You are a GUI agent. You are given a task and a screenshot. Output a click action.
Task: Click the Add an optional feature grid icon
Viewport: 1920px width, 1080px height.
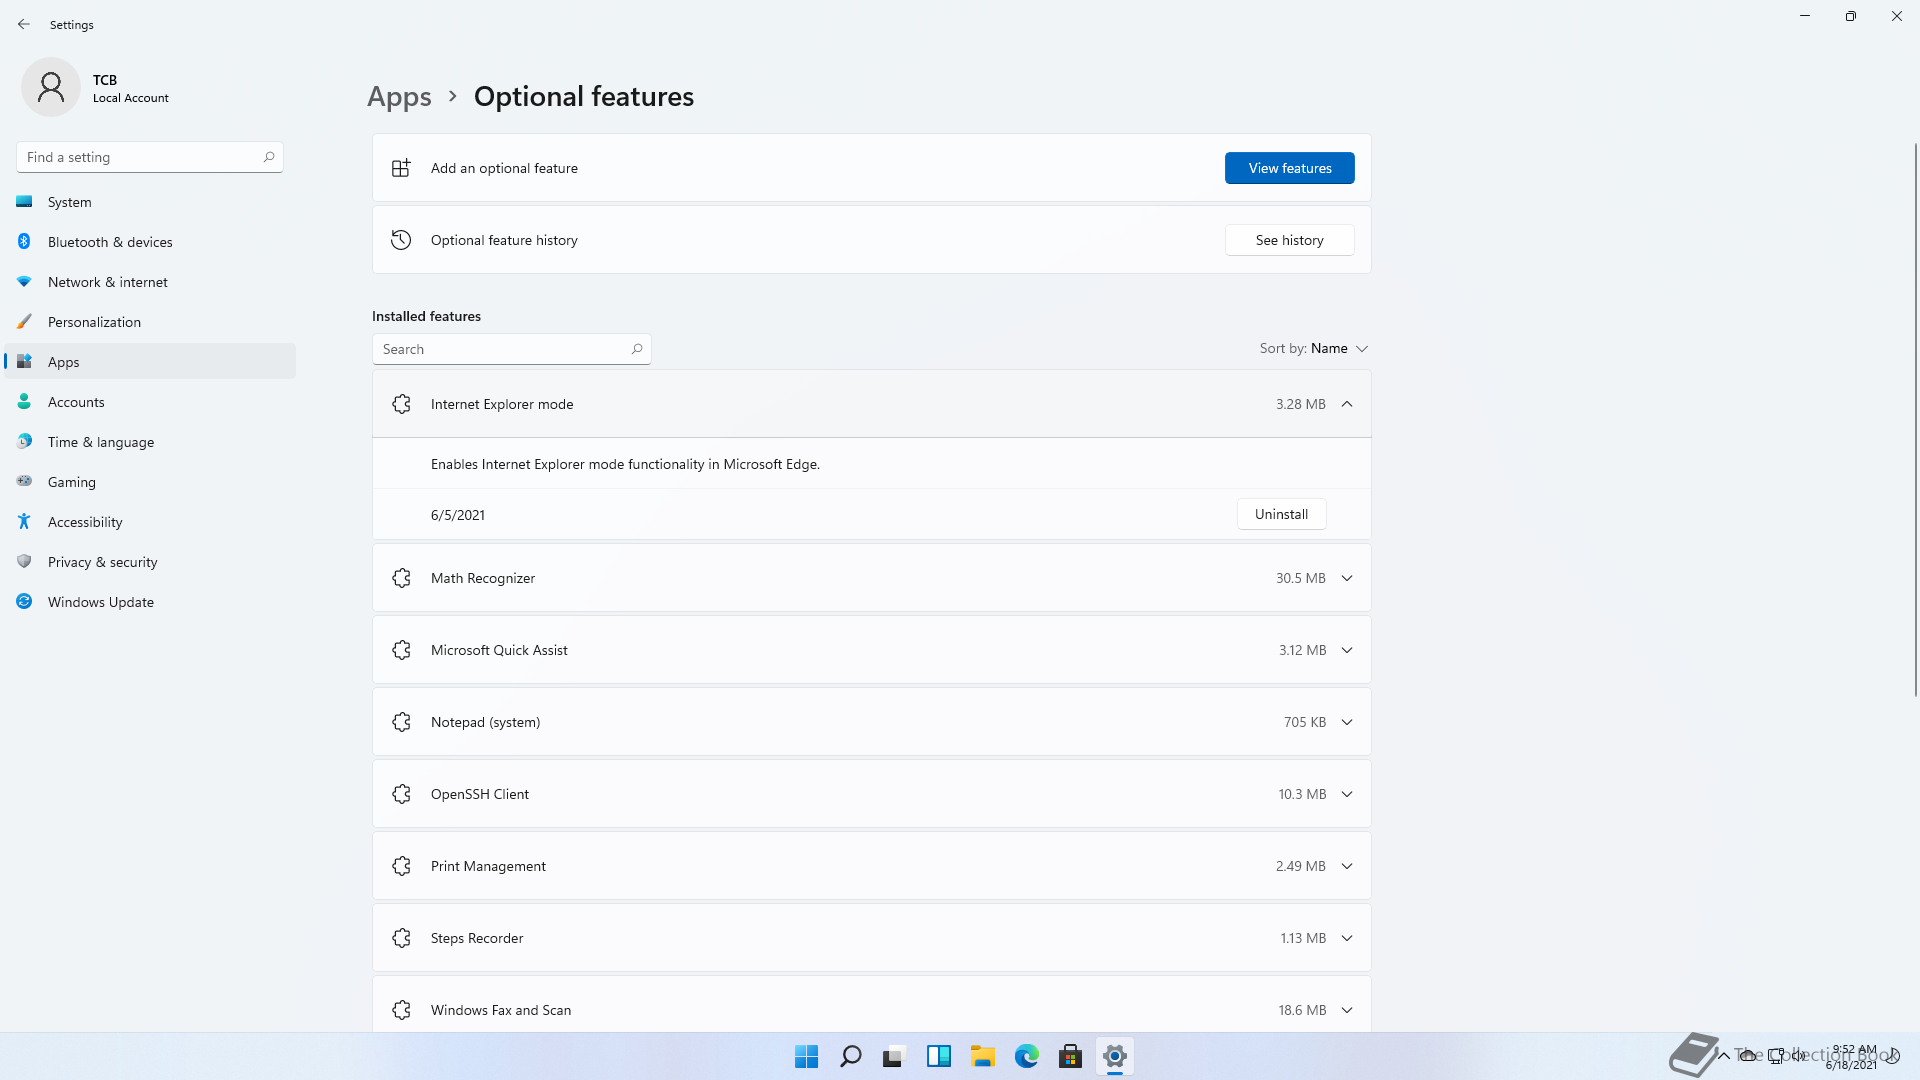pos(401,168)
